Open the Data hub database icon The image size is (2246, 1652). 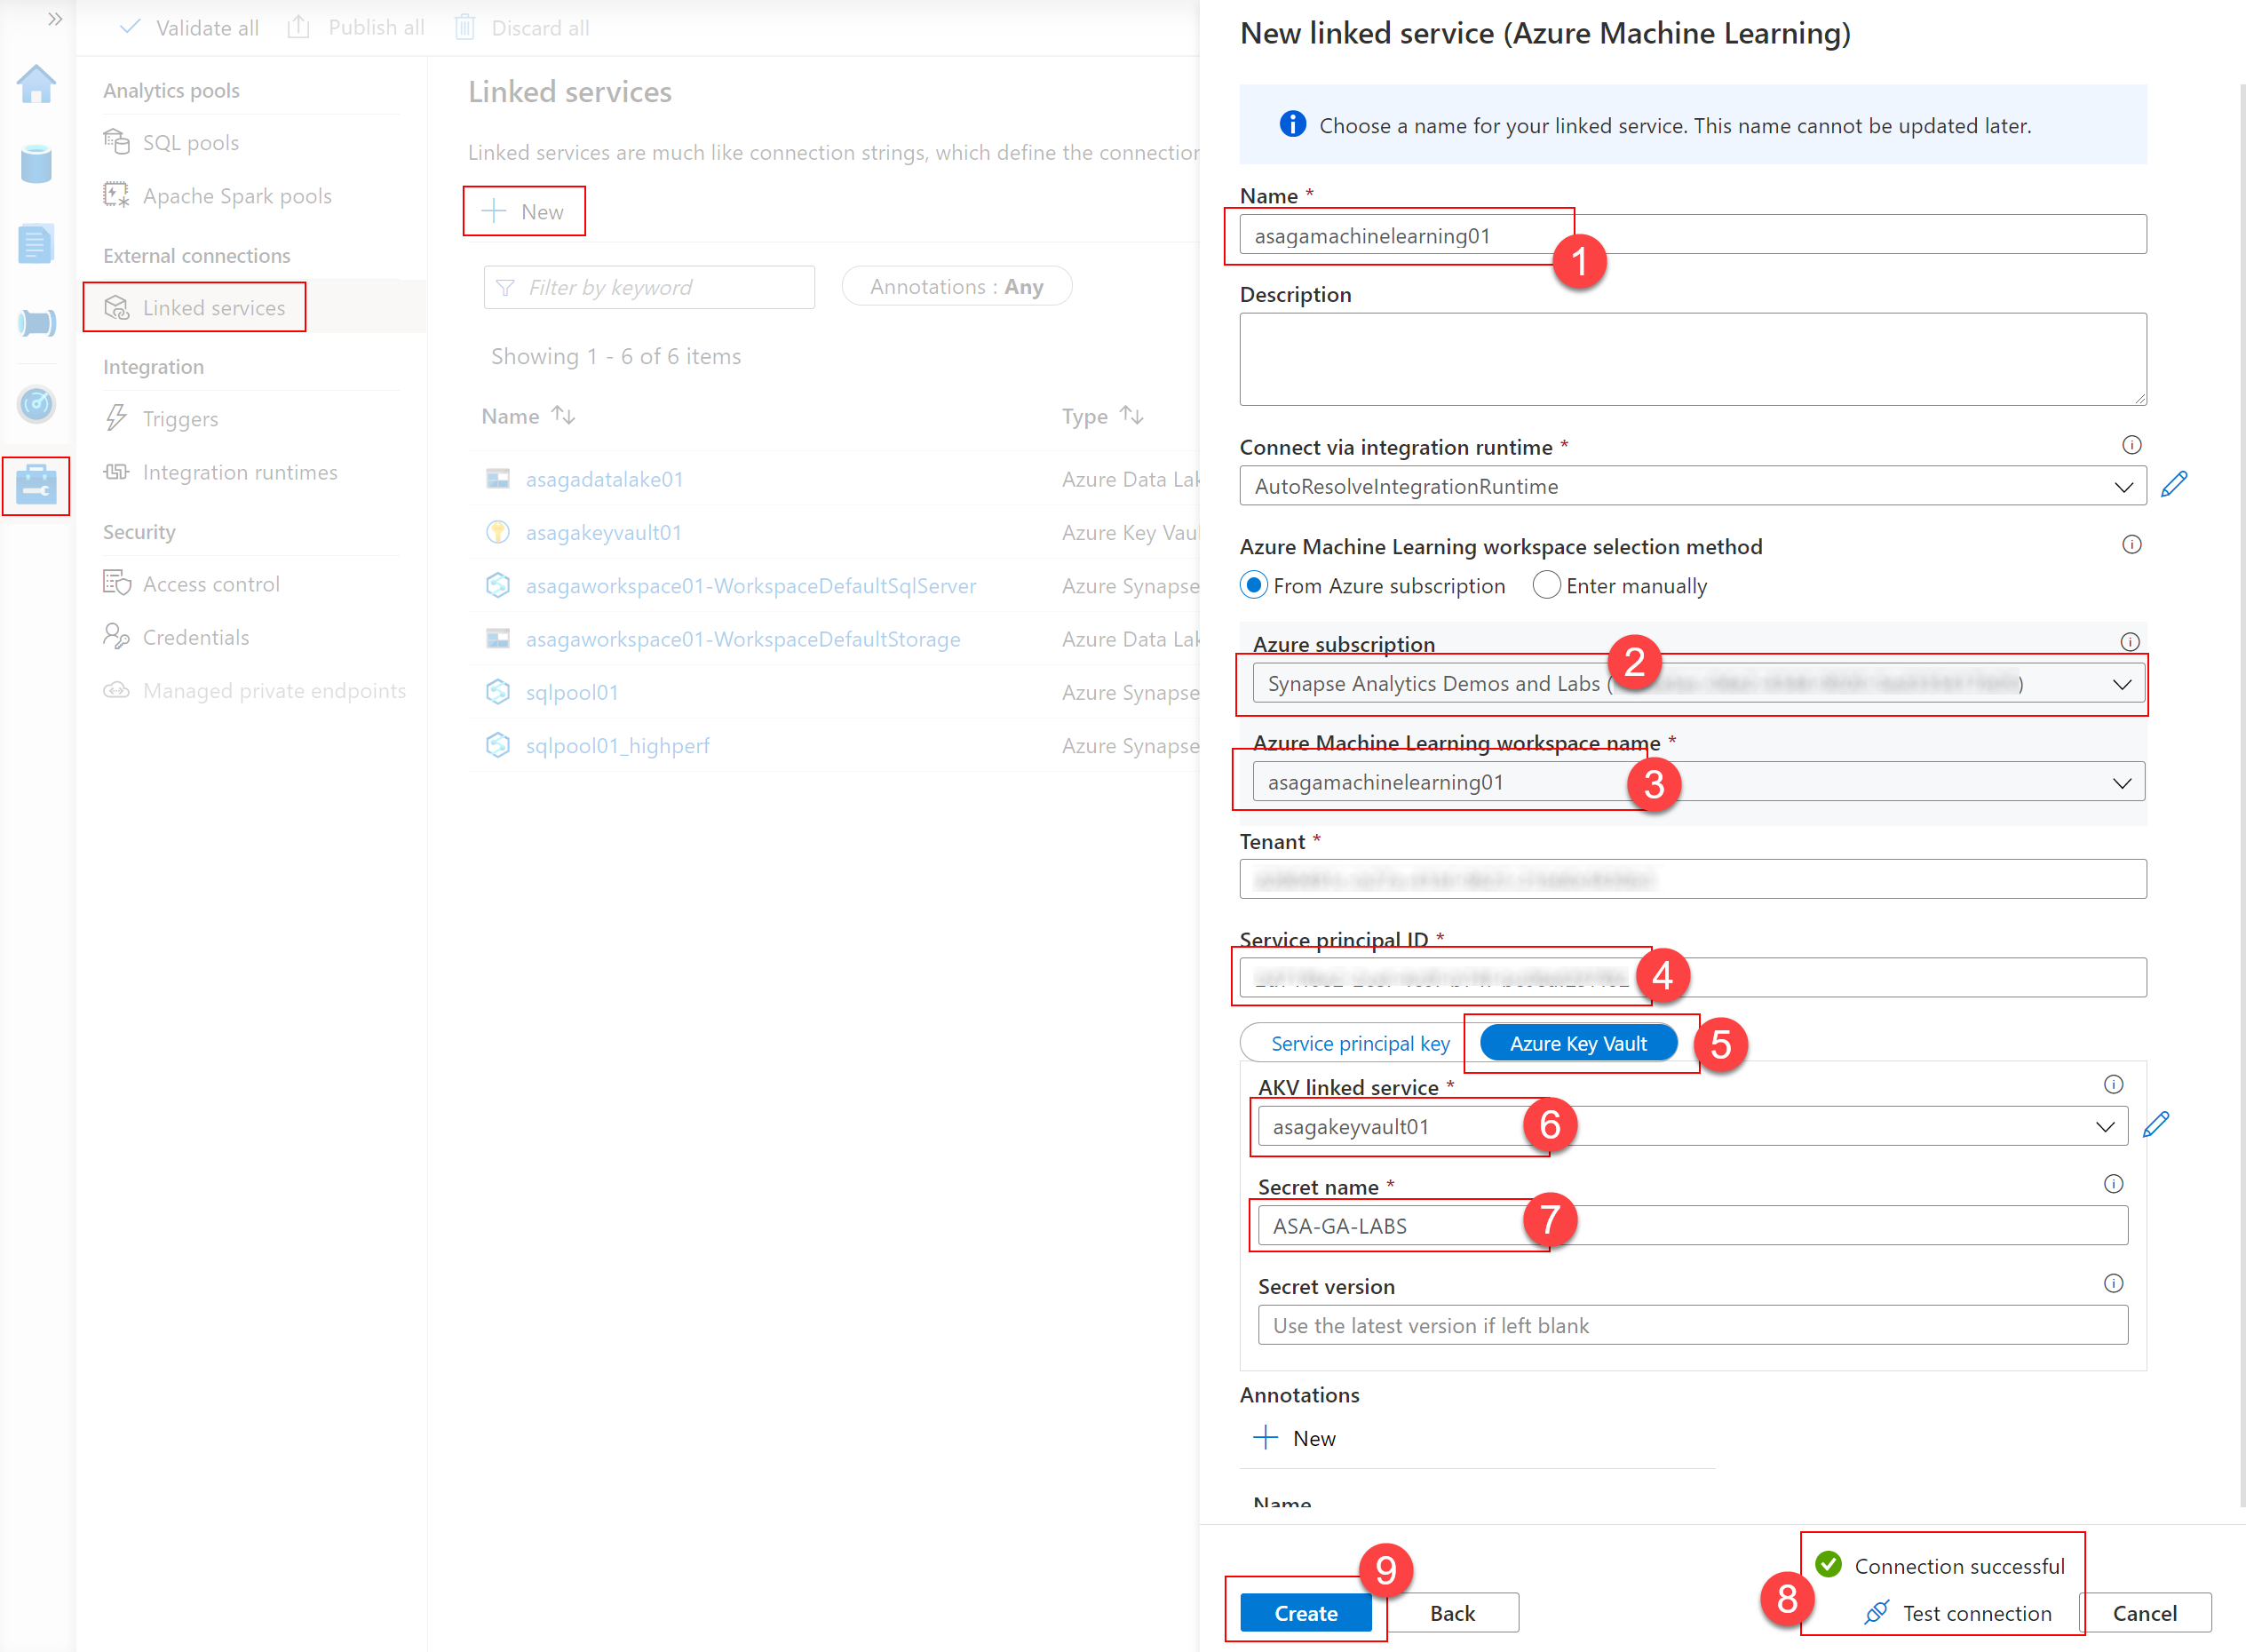click(36, 164)
